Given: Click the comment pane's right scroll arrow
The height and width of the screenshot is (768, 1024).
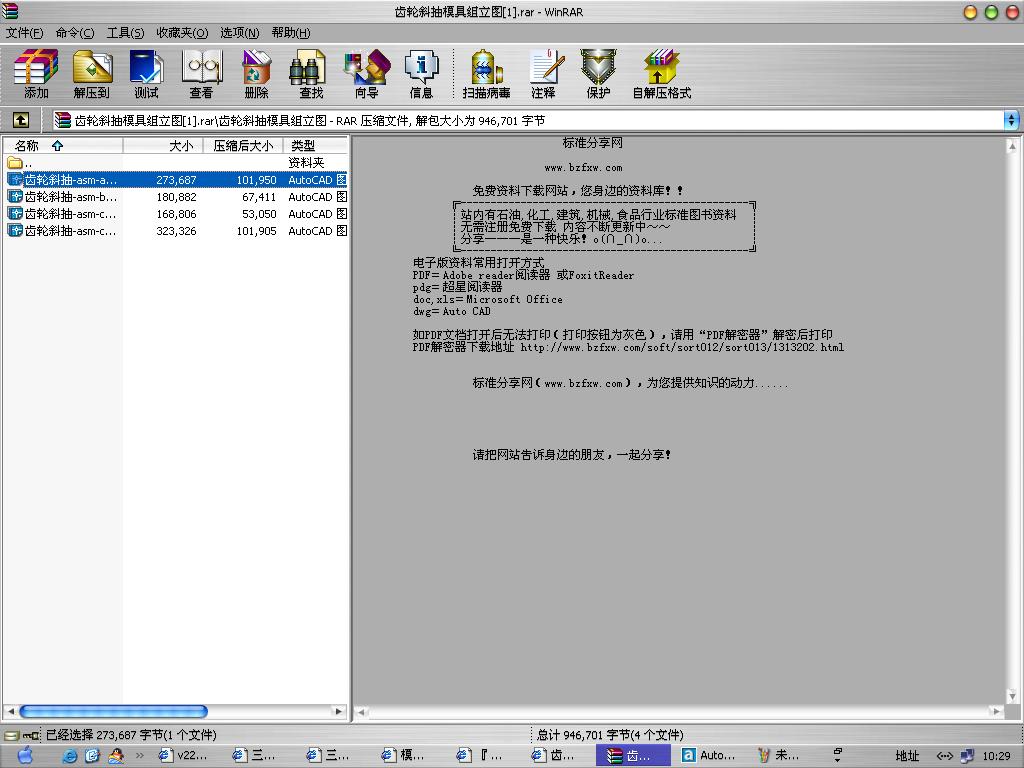Looking at the screenshot, I should tap(995, 712).
